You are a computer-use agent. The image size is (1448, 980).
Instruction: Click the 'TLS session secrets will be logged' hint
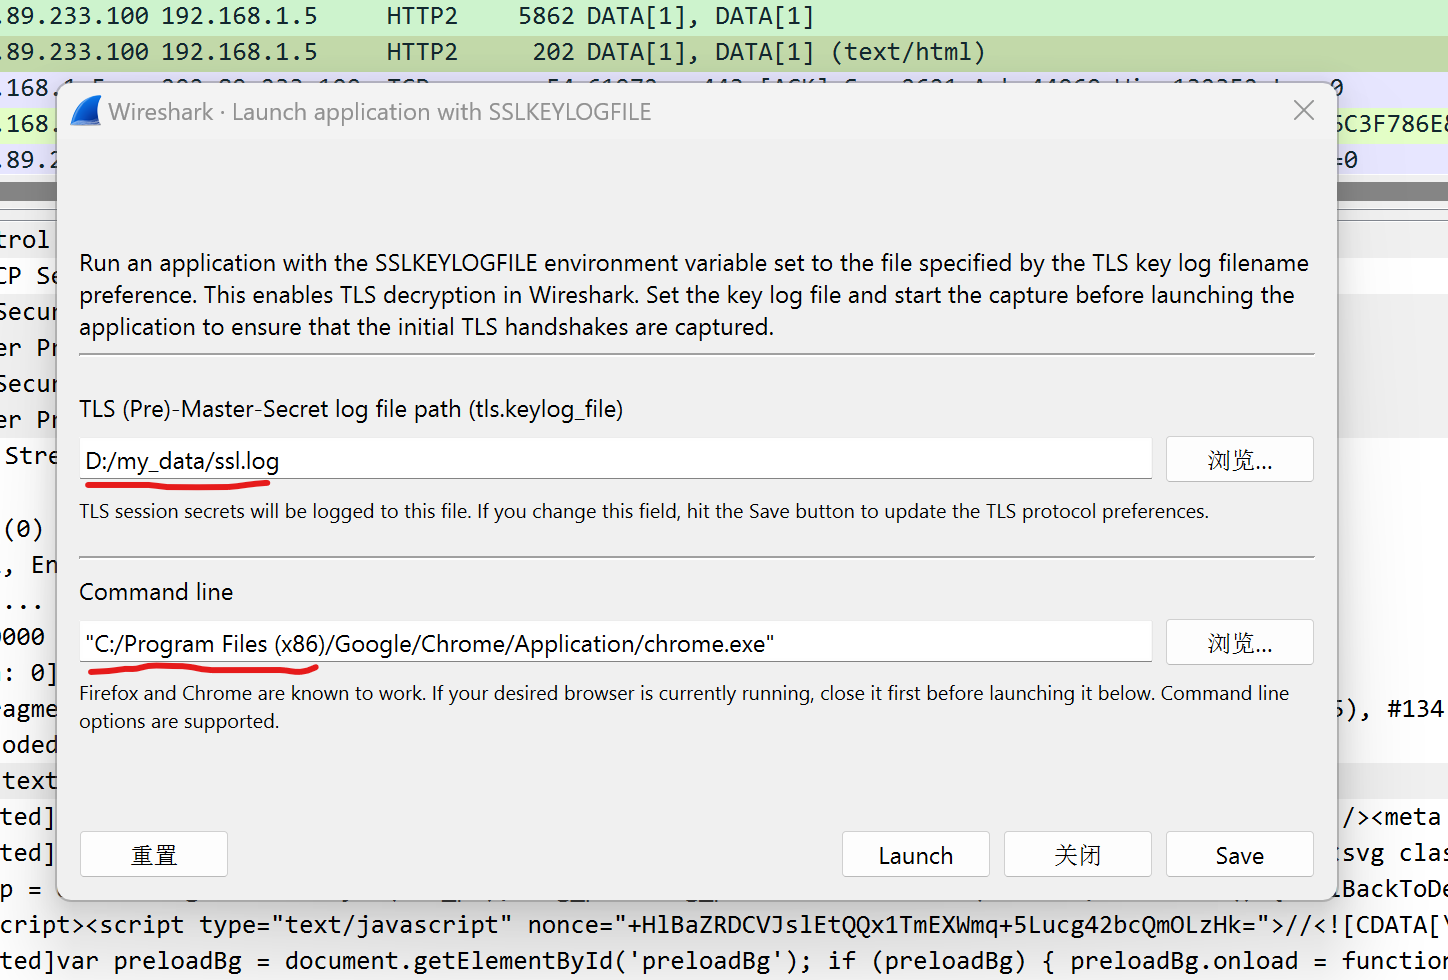644,511
